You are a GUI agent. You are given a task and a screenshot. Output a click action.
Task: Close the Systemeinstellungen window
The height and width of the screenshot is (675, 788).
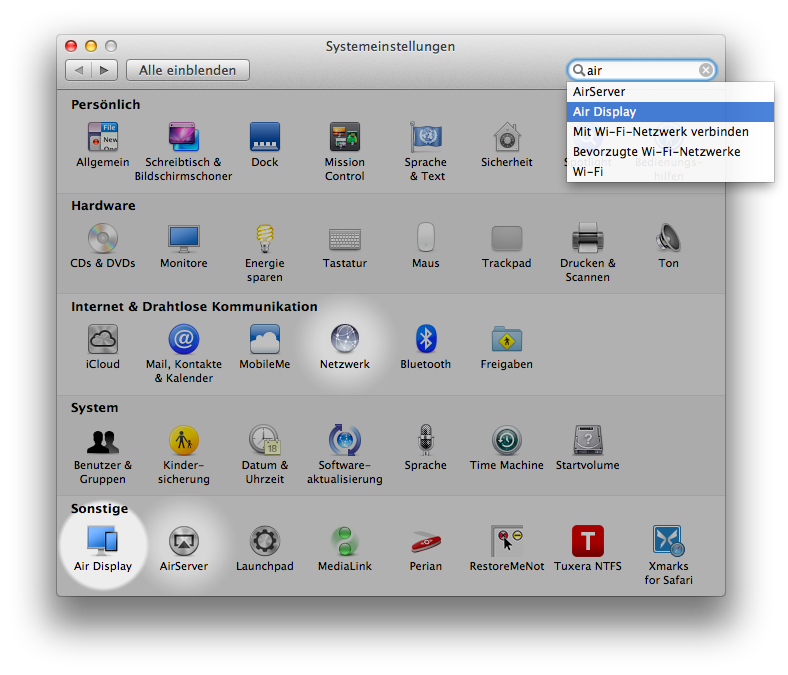pos(71,46)
